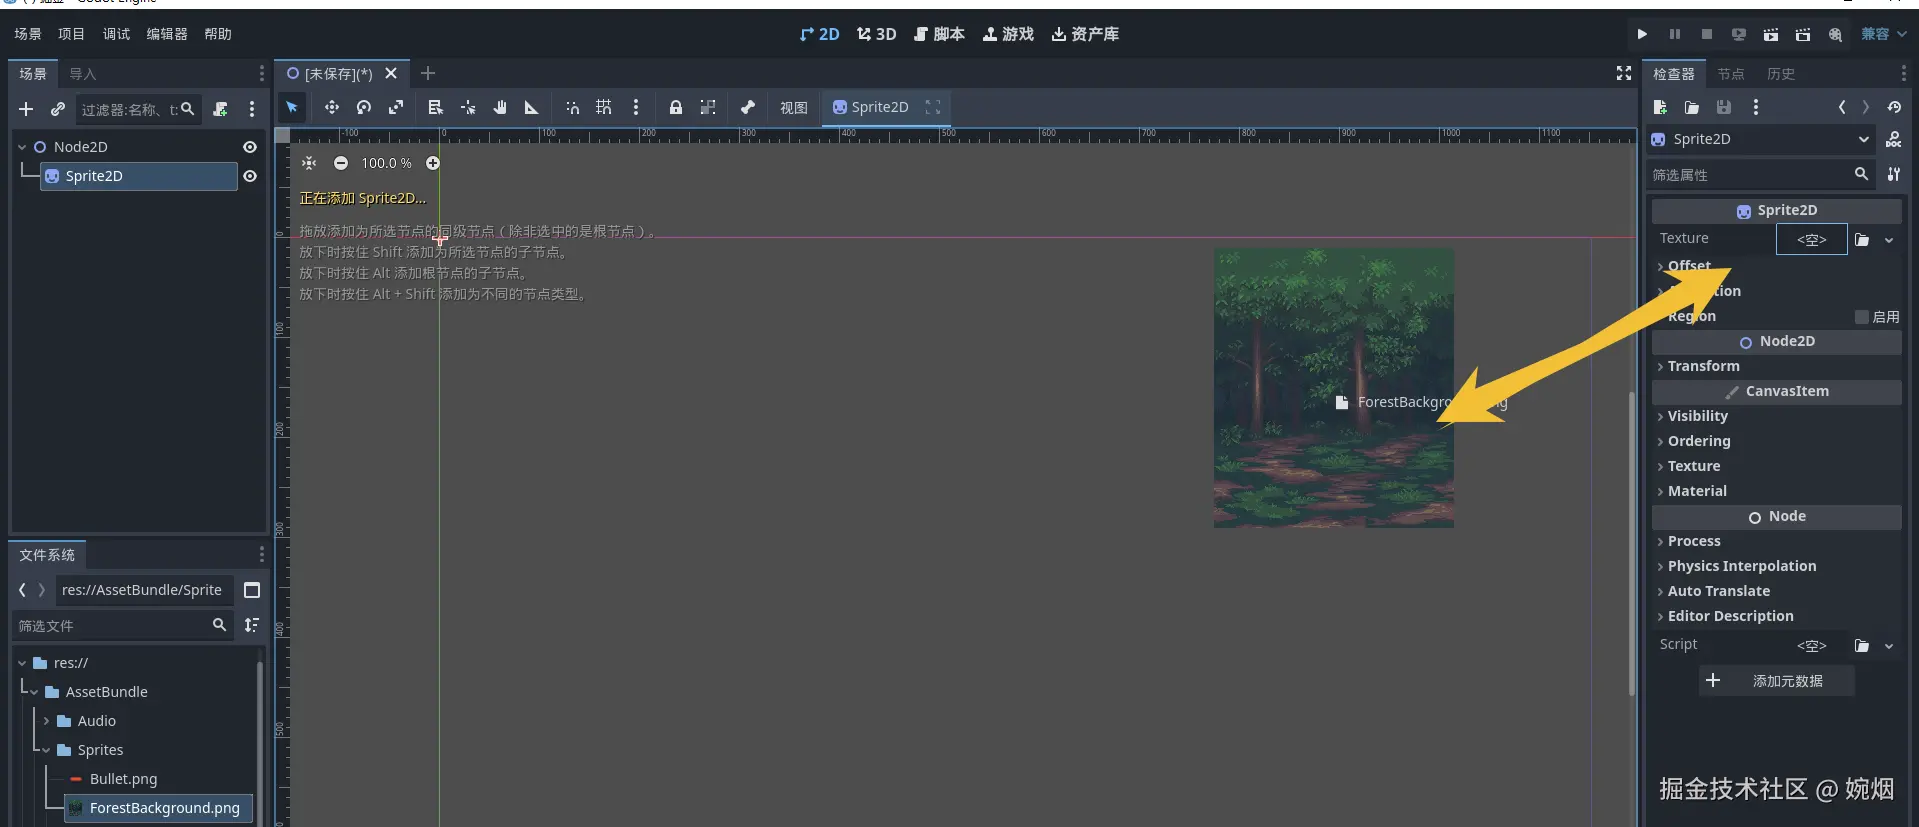Click the 添加元数据 add metadata button
1919x827 pixels.
[1776, 681]
